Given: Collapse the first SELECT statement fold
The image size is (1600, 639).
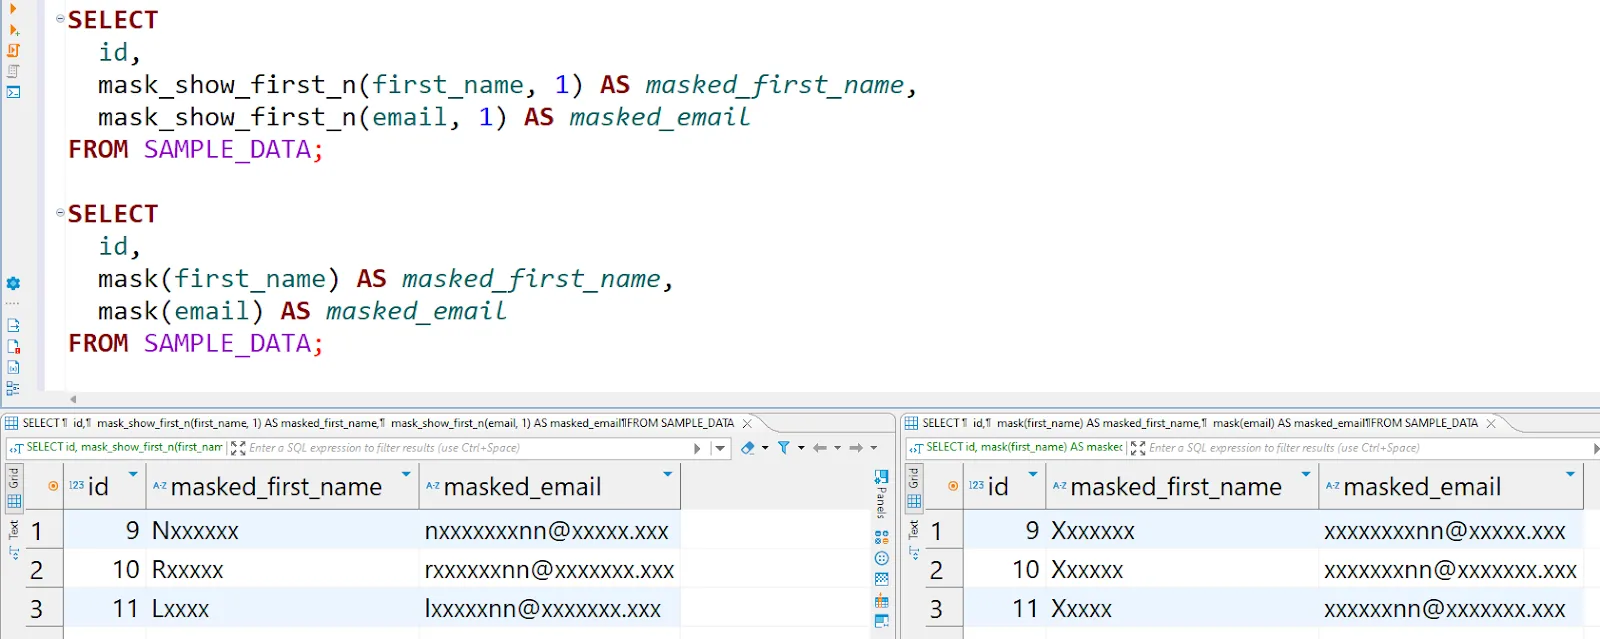Looking at the screenshot, I should pos(60,19).
